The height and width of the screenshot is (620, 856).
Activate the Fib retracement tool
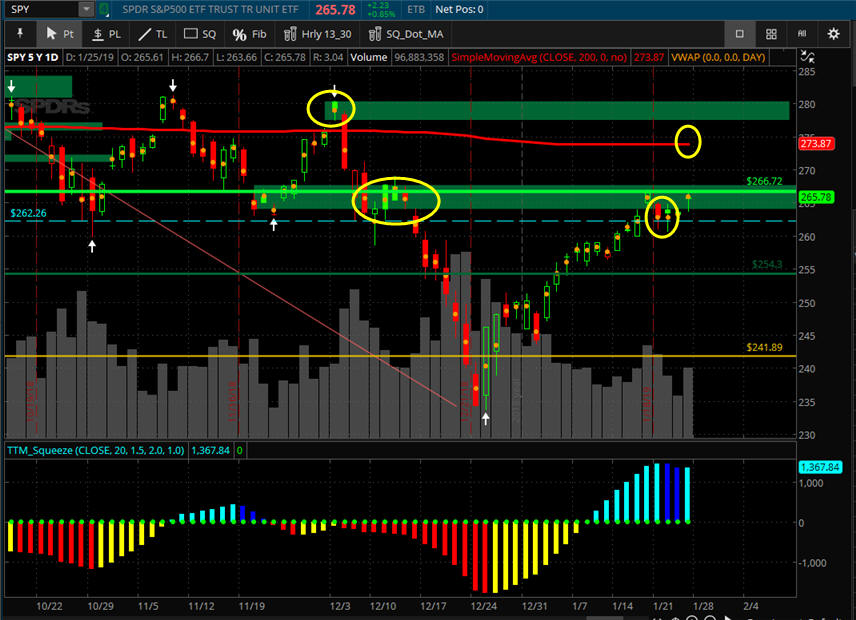[x=250, y=33]
